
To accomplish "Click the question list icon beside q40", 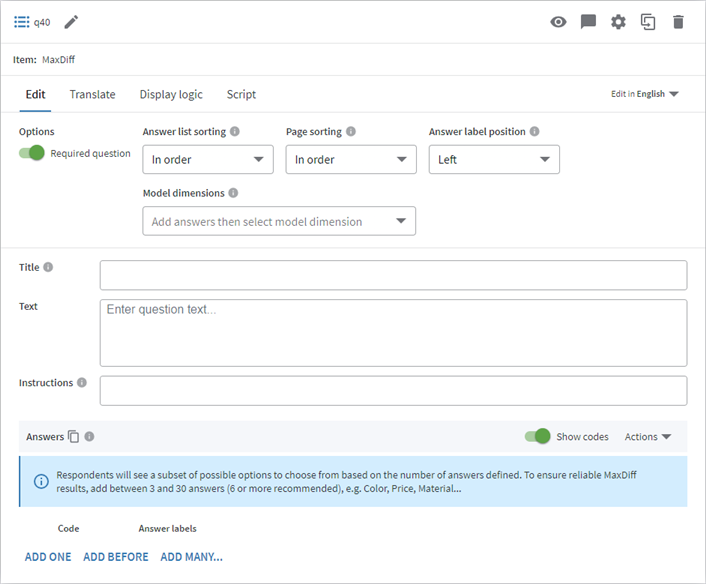I will pyautogui.click(x=21, y=22).
